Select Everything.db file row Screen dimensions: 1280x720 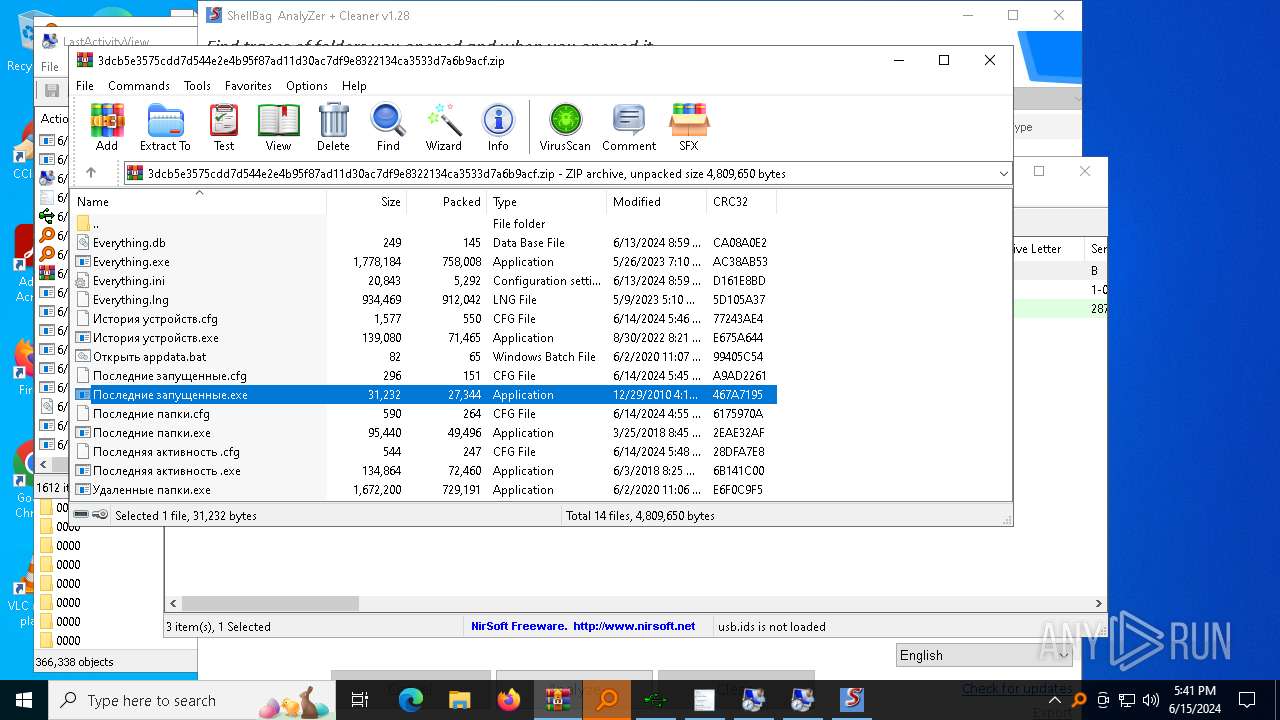click(x=424, y=243)
